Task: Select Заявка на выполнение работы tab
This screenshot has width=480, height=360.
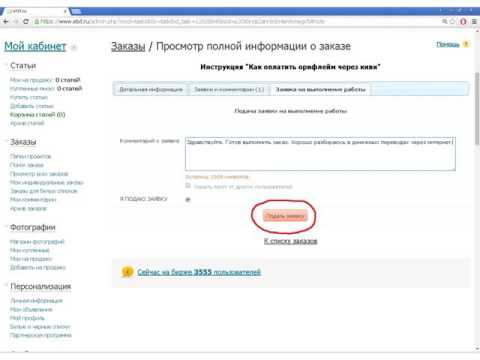Action: (x=320, y=89)
